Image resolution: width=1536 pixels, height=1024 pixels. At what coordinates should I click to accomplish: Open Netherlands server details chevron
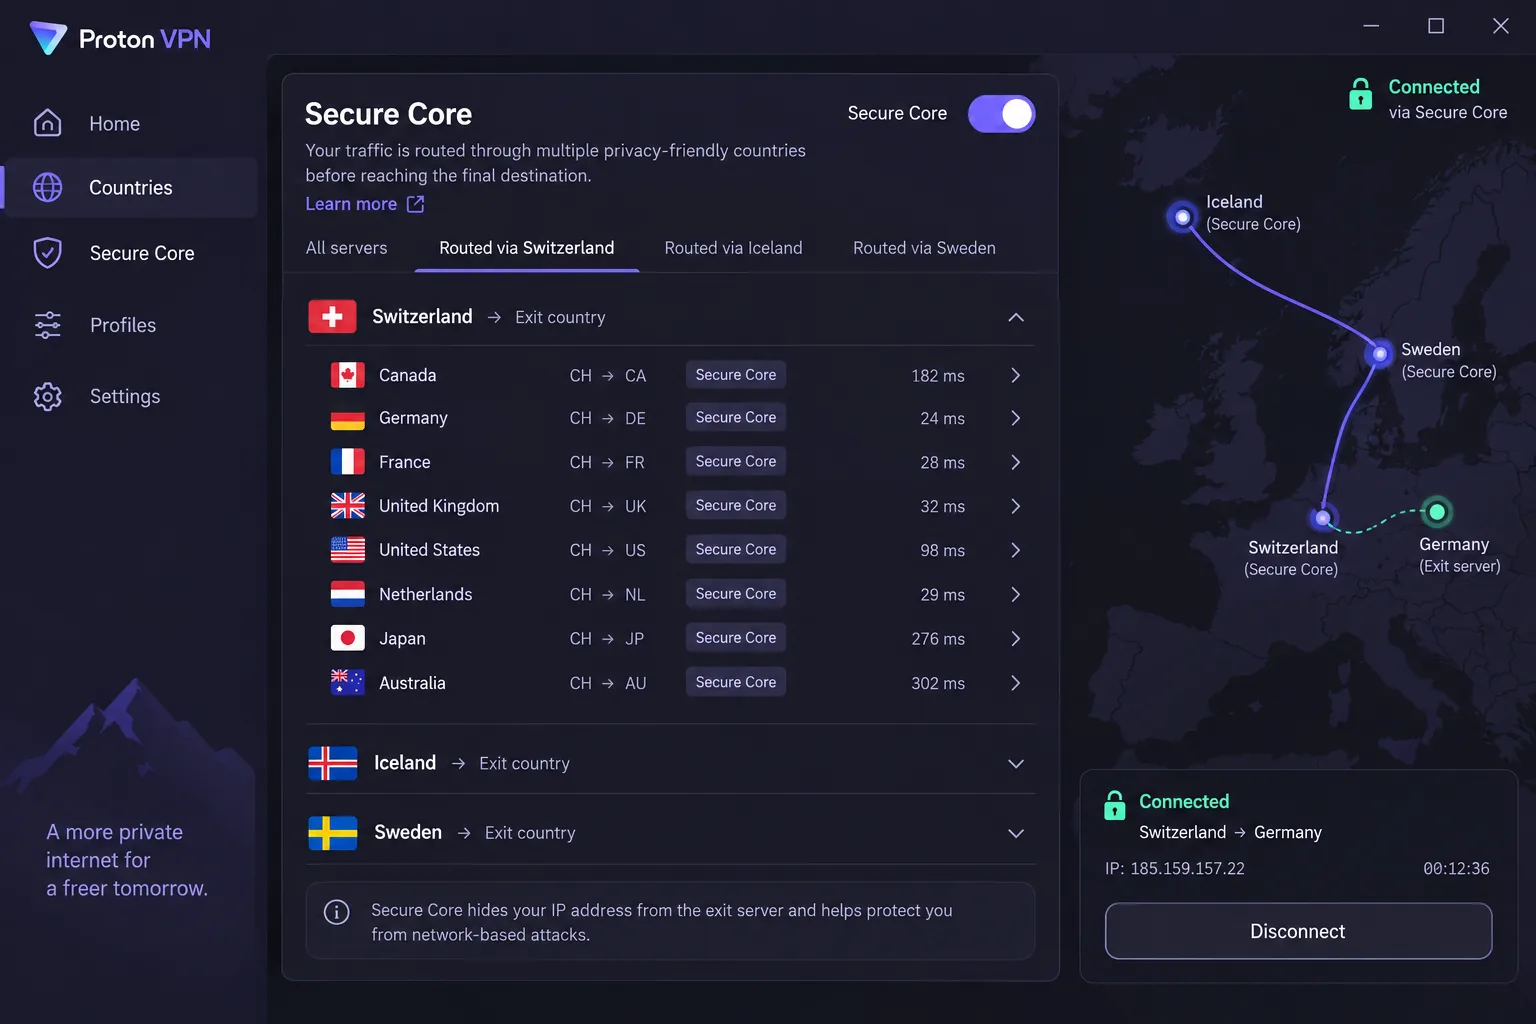(x=1016, y=594)
